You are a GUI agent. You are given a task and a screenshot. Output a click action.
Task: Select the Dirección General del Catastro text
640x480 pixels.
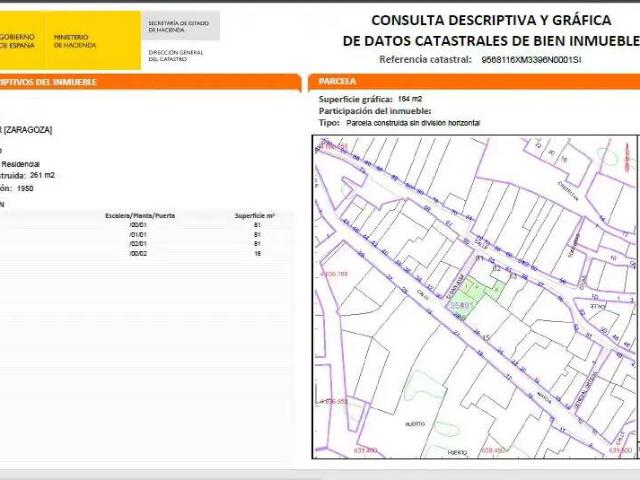click(176, 56)
